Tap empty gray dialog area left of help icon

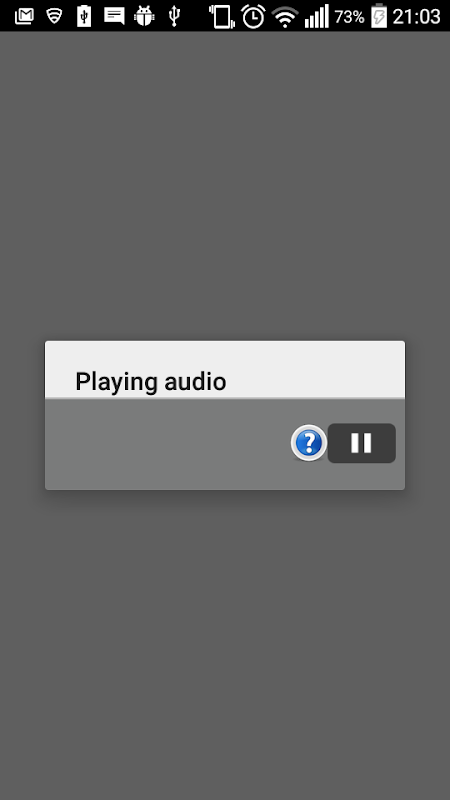point(168,444)
